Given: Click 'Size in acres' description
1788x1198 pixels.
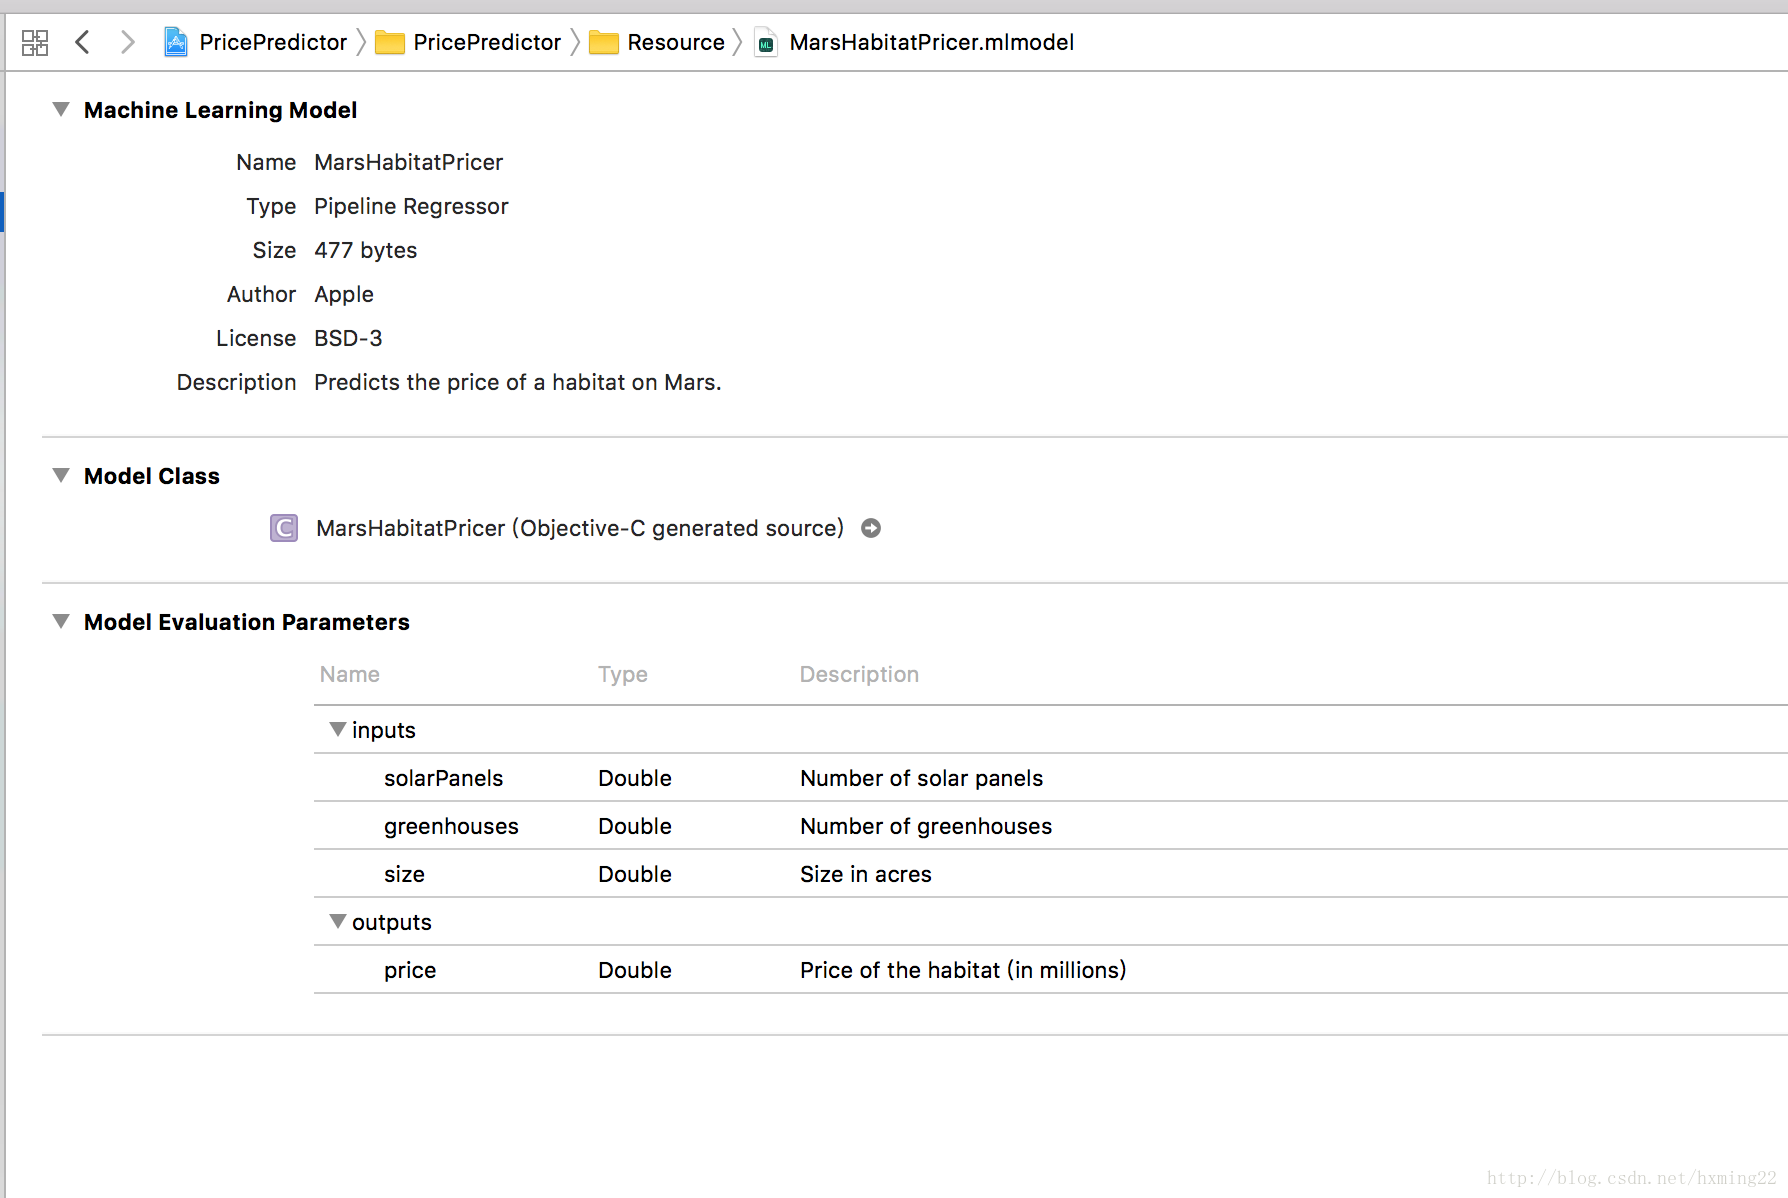Looking at the screenshot, I should [x=865, y=874].
